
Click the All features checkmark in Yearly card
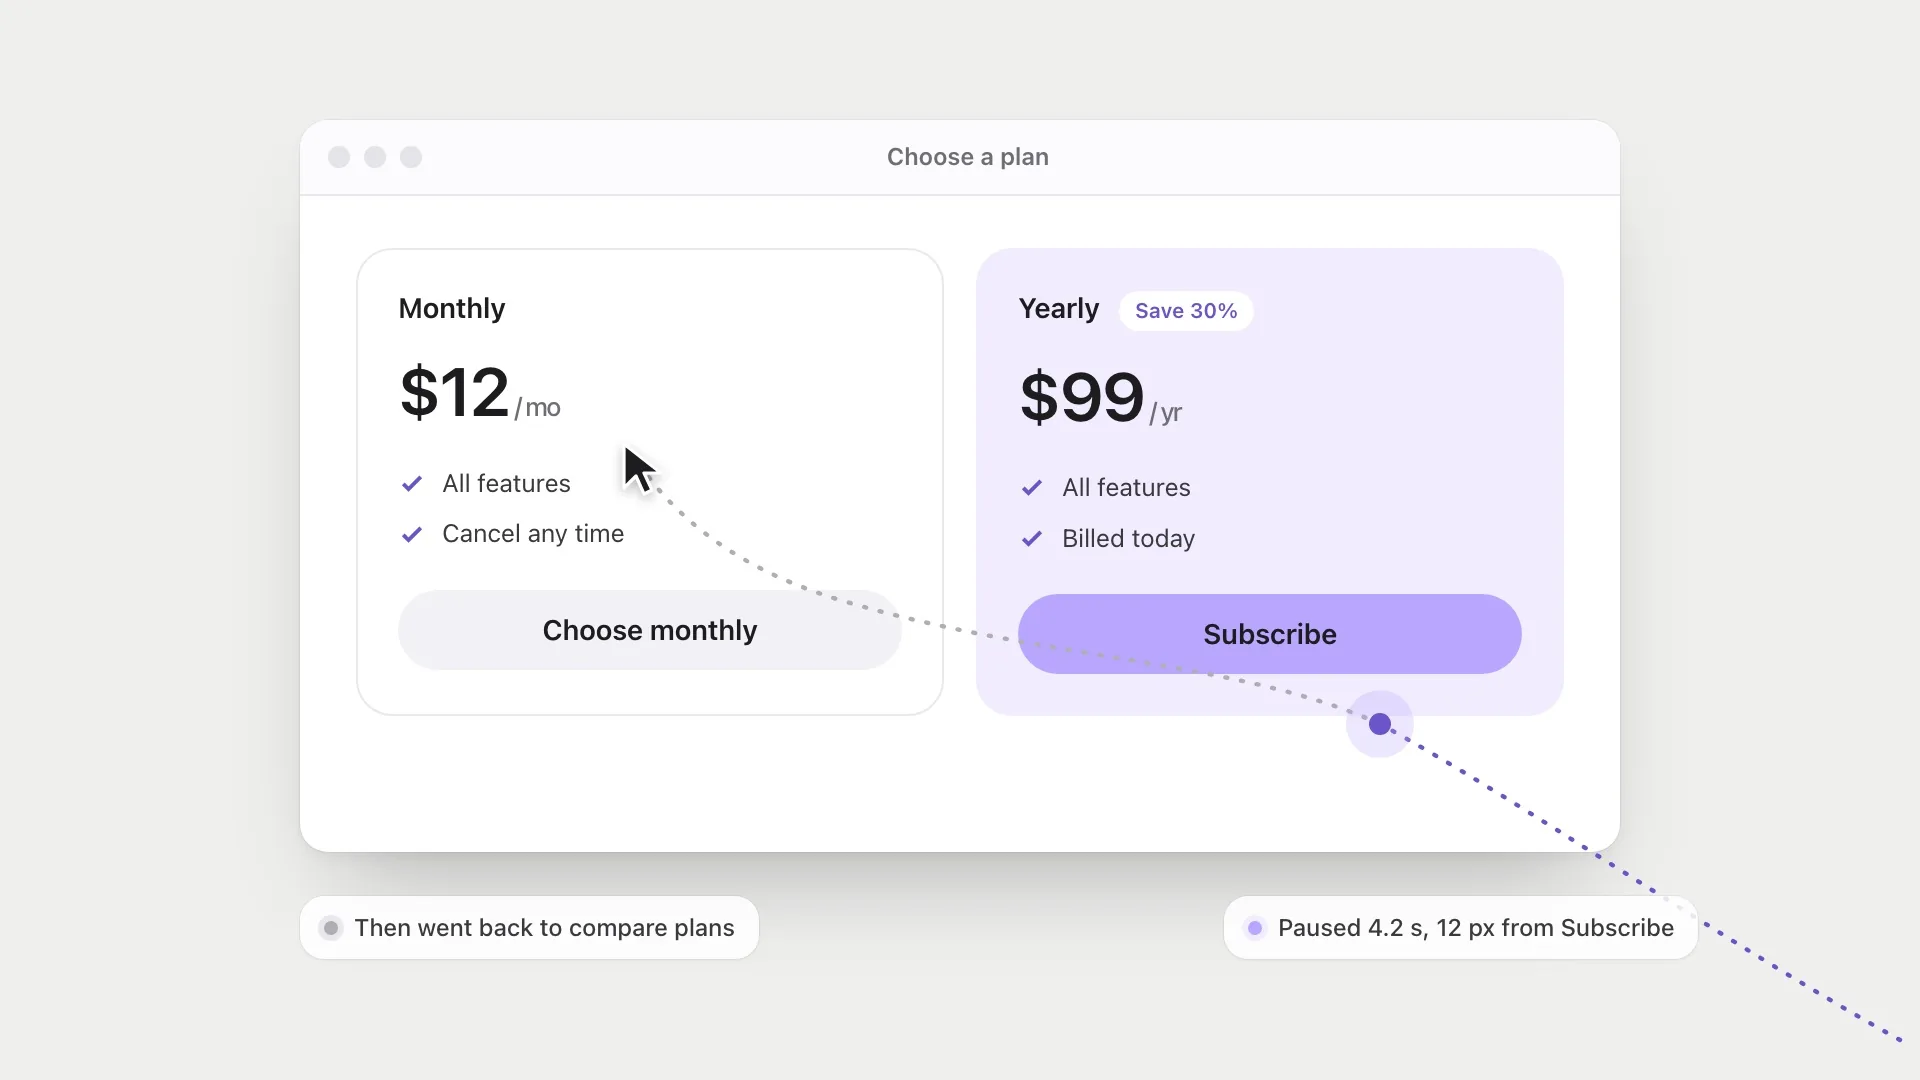click(1032, 488)
